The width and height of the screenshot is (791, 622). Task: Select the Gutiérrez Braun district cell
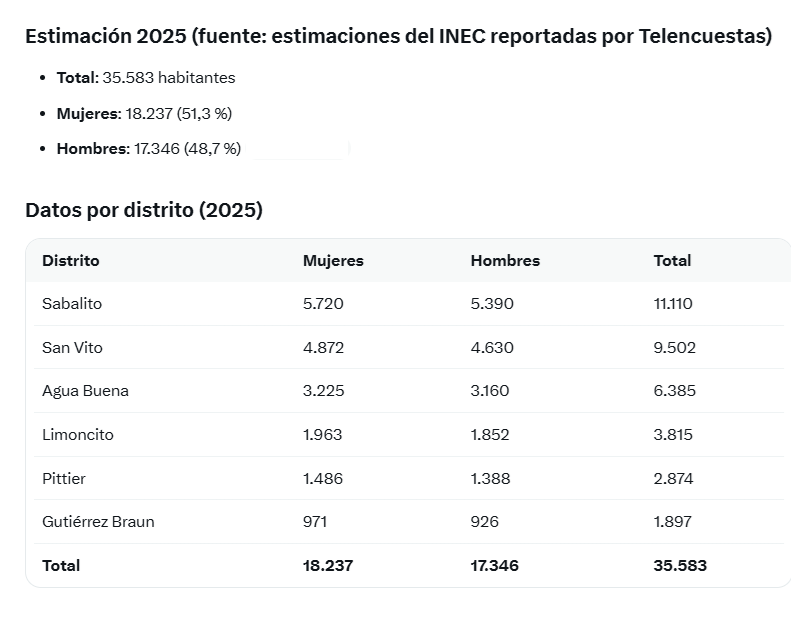(x=98, y=522)
